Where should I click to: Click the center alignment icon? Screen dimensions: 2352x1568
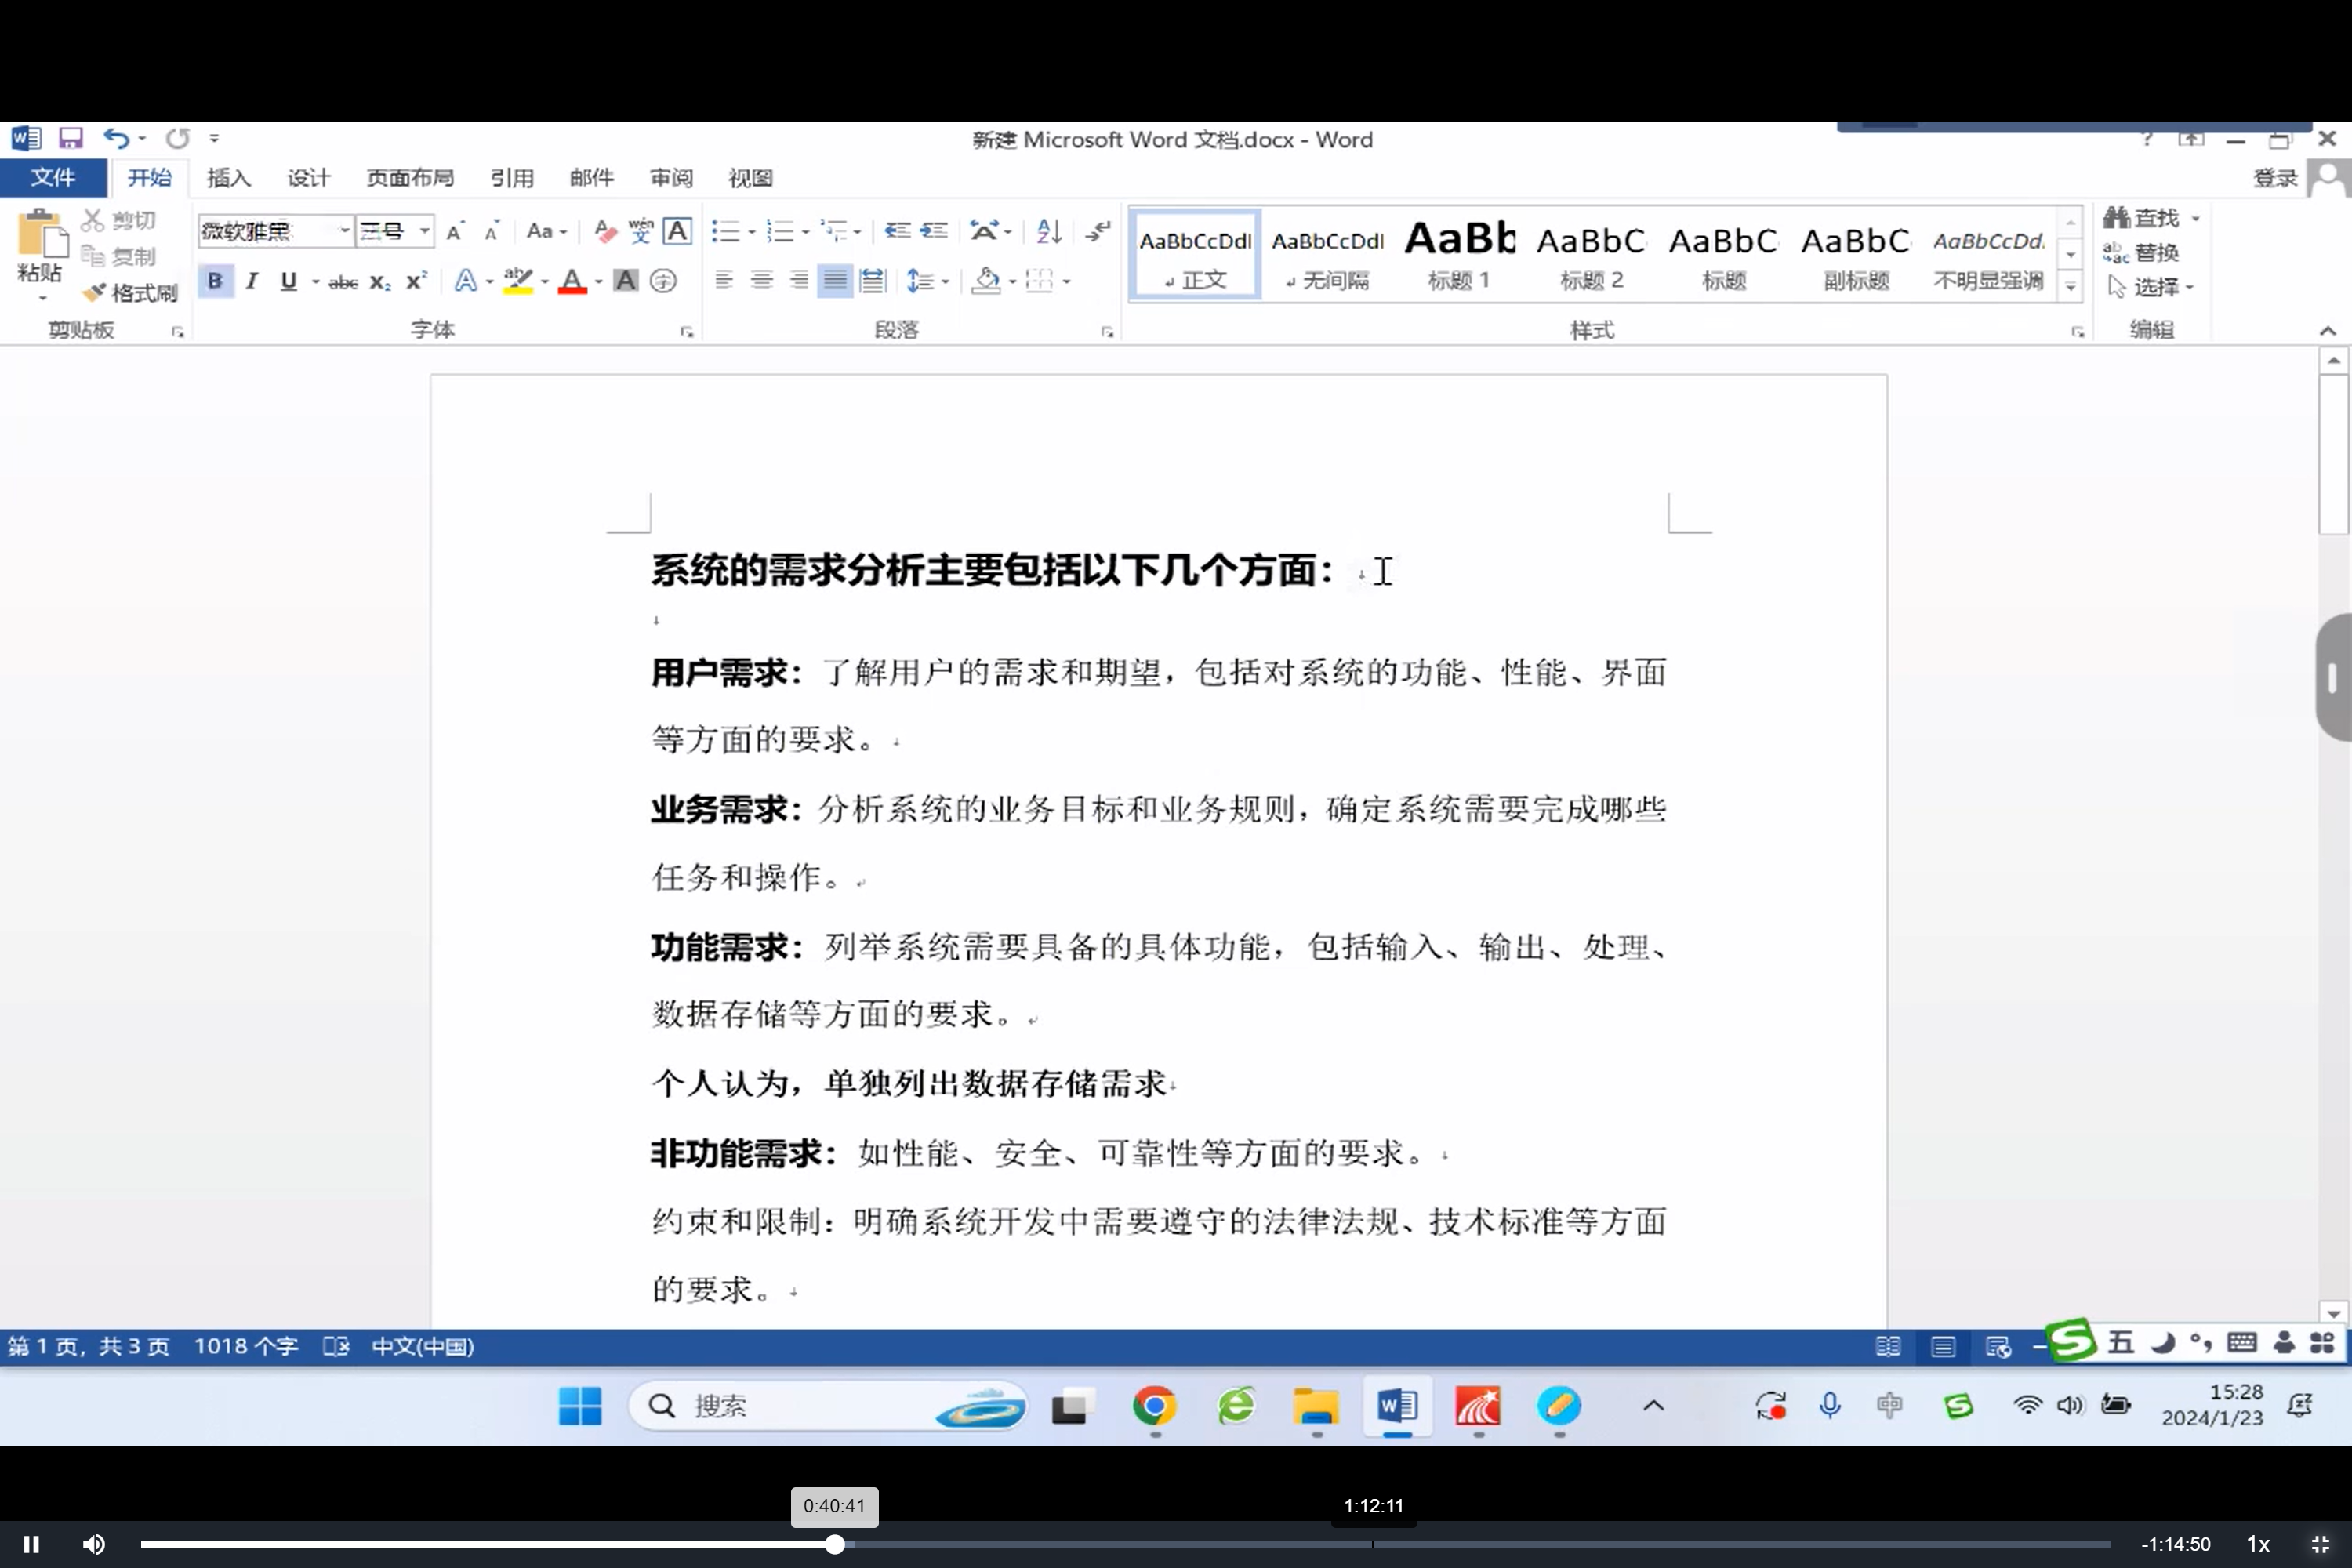click(761, 281)
